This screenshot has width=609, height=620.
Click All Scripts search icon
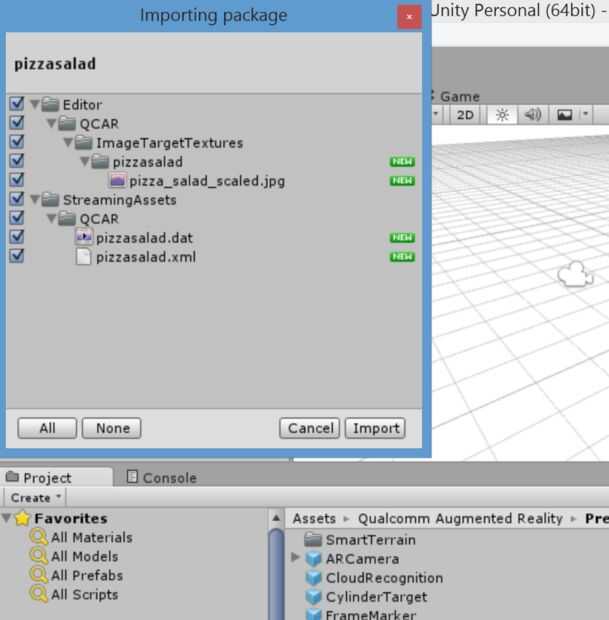(39, 594)
